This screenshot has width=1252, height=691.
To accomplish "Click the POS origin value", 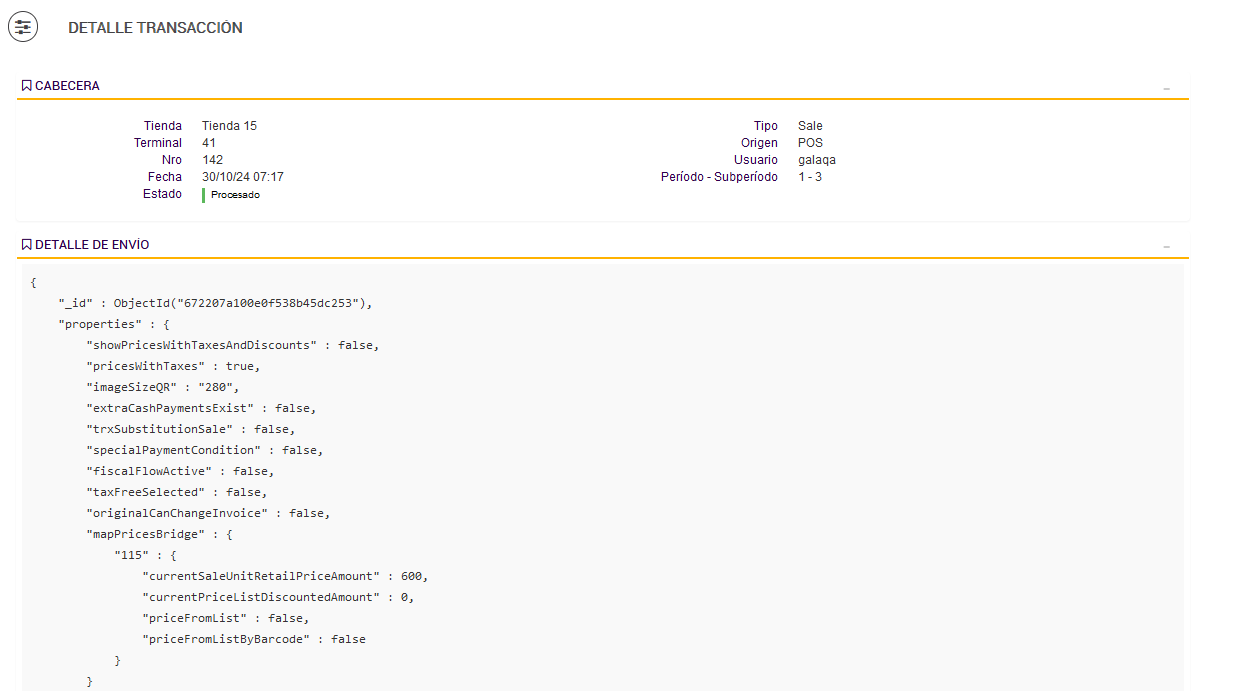I will click(x=810, y=143).
